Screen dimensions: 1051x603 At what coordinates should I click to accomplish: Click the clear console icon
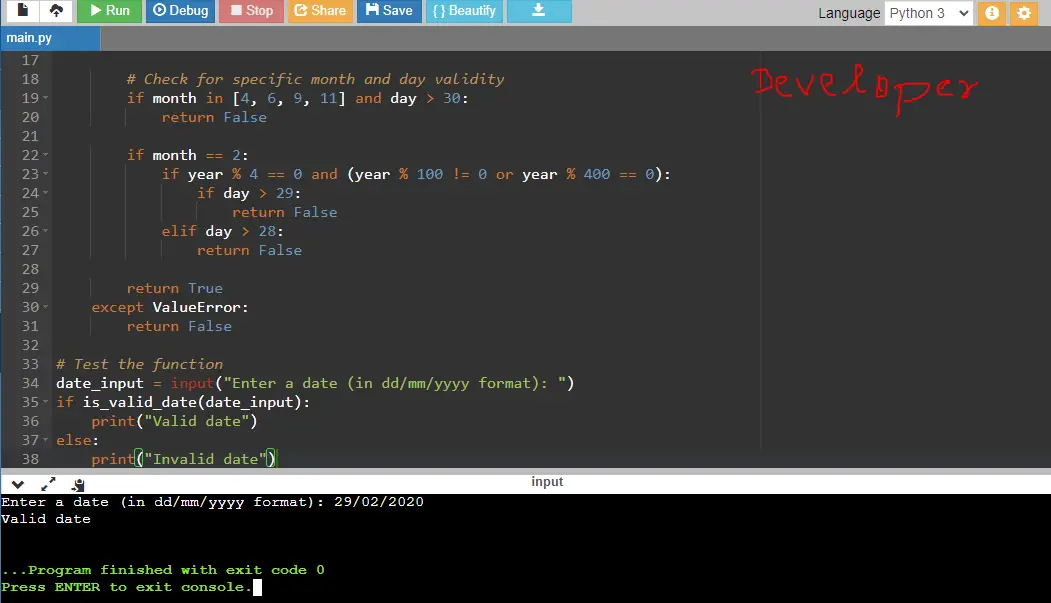tap(78, 484)
